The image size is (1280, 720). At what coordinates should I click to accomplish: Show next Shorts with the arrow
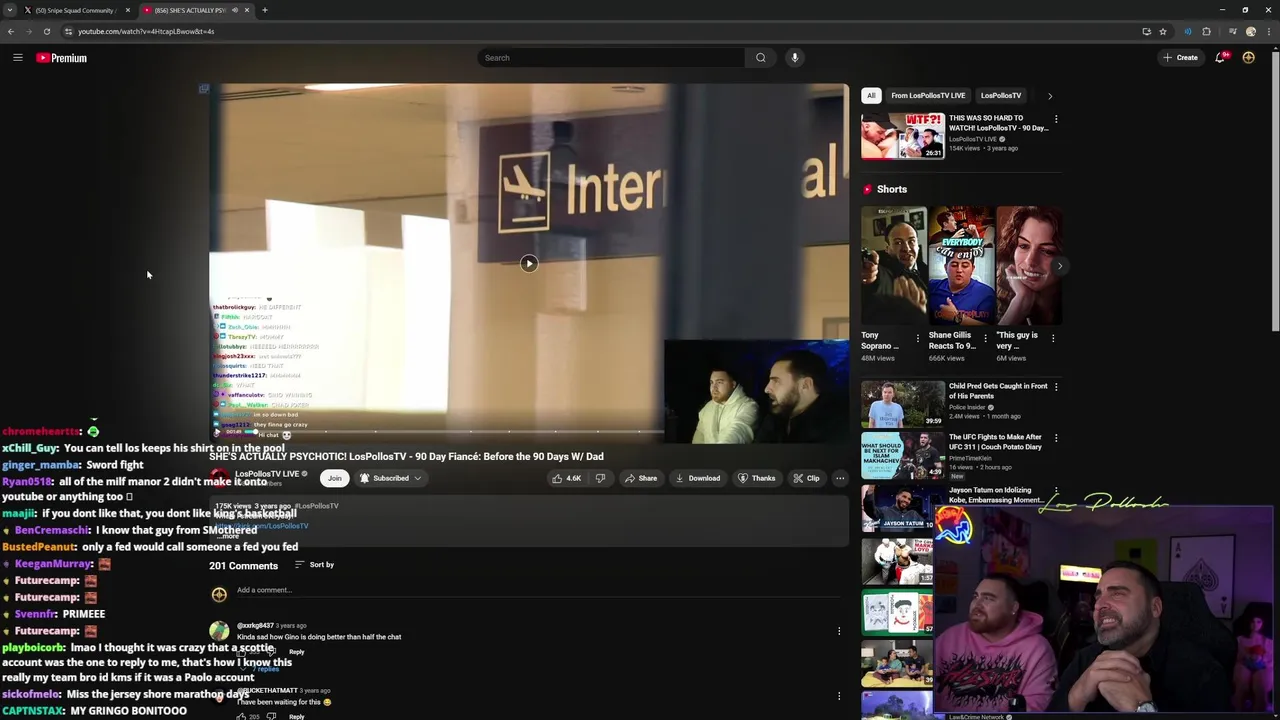pyautogui.click(x=1059, y=266)
